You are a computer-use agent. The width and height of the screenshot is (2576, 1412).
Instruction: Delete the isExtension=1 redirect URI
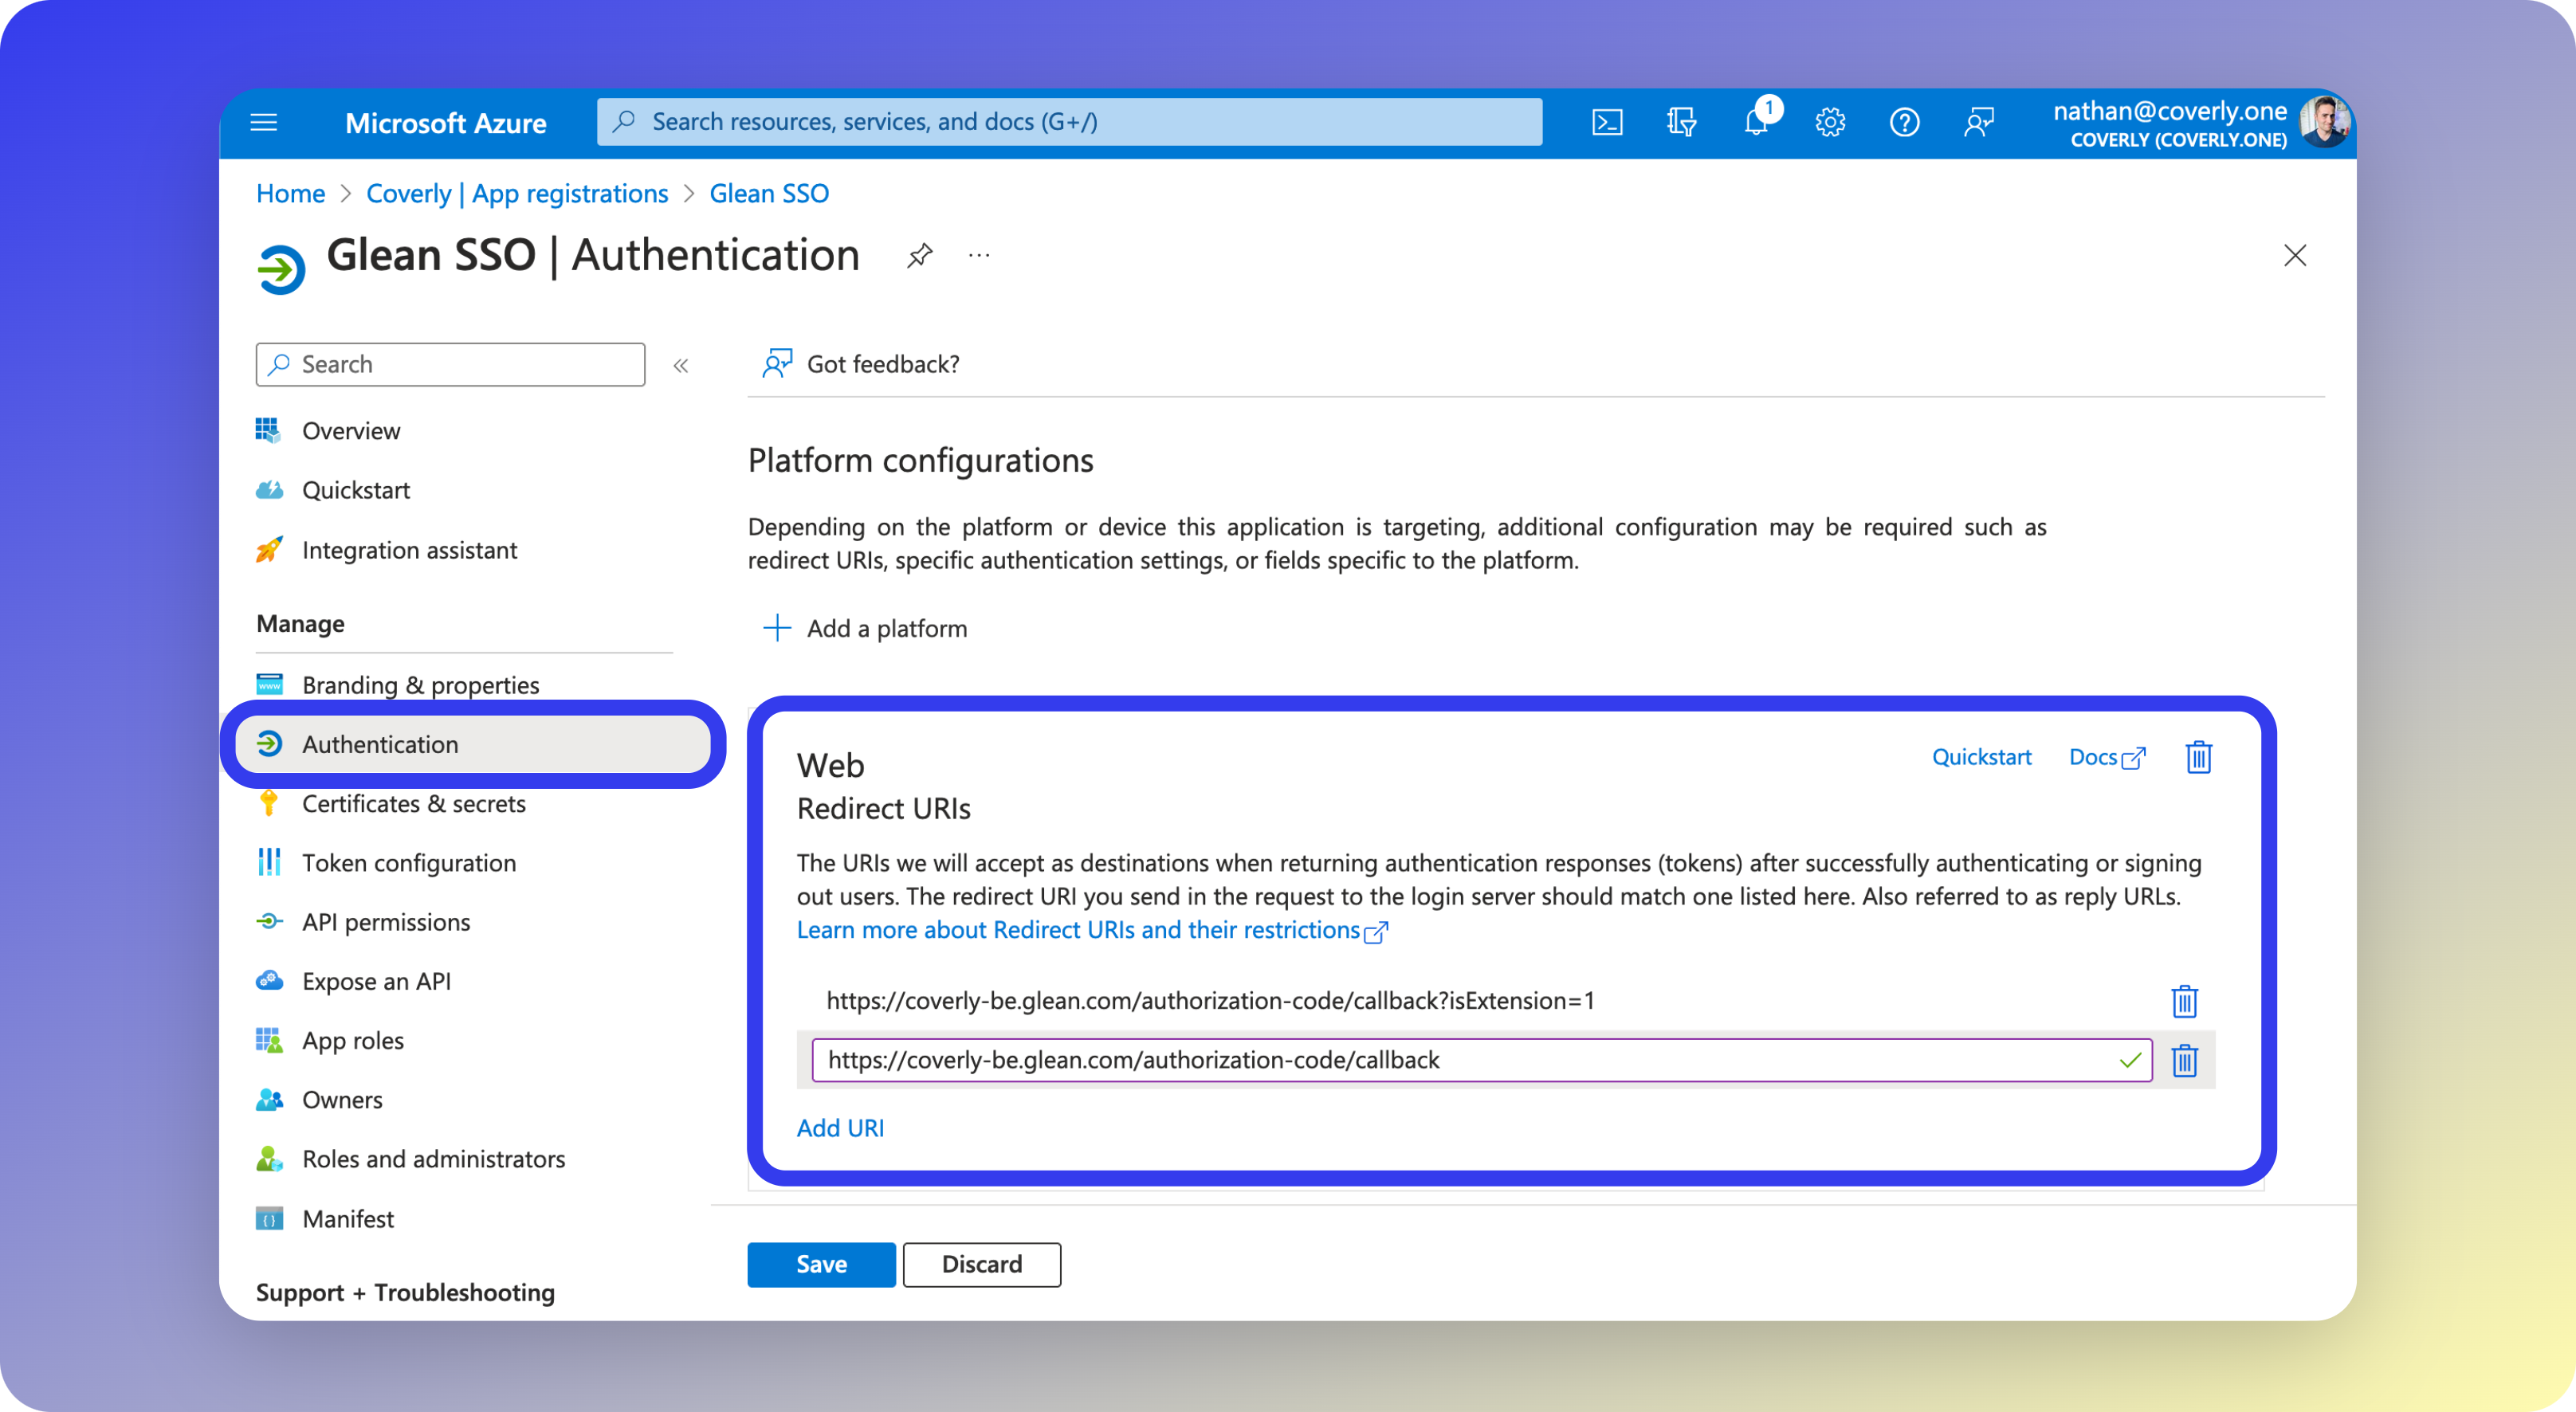2184,1000
